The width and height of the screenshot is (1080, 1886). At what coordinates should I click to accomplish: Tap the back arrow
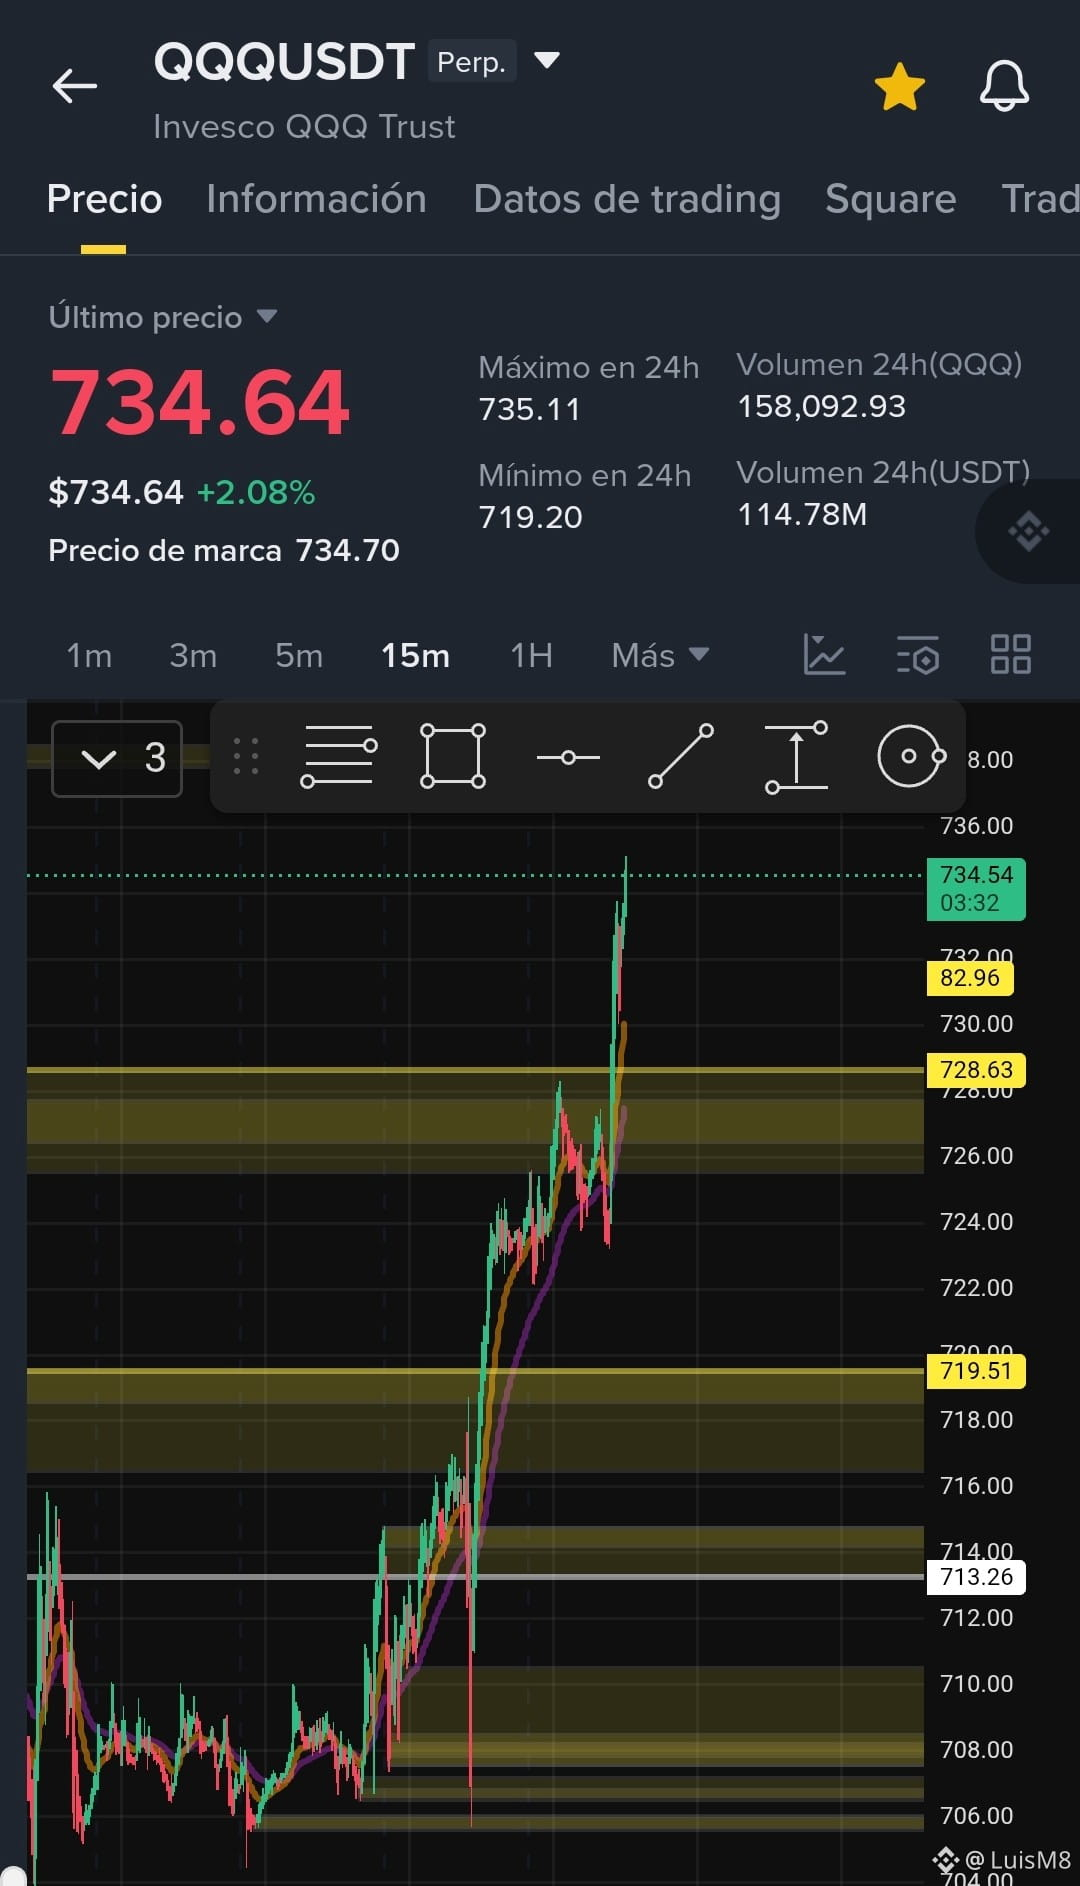pos(75,86)
